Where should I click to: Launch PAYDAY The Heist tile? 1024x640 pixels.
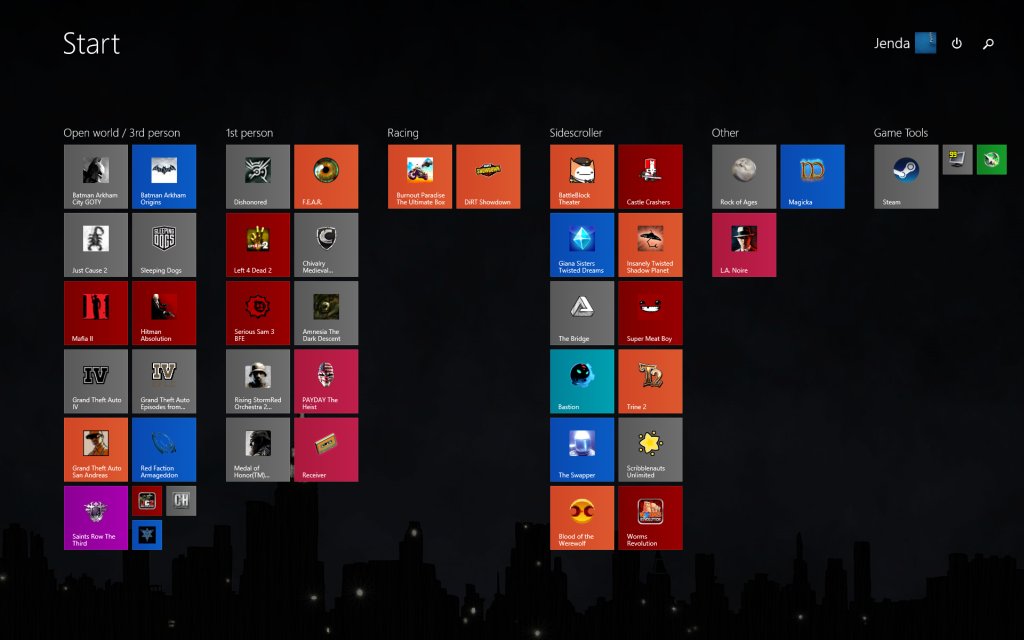(x=326, y=381)
